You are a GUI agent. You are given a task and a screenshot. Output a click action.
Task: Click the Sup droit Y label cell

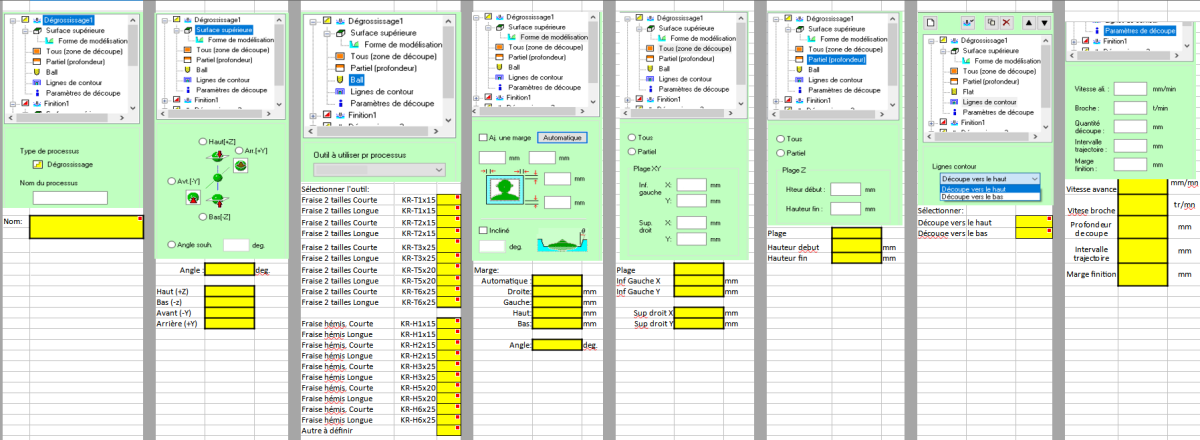tap(653, 324)
